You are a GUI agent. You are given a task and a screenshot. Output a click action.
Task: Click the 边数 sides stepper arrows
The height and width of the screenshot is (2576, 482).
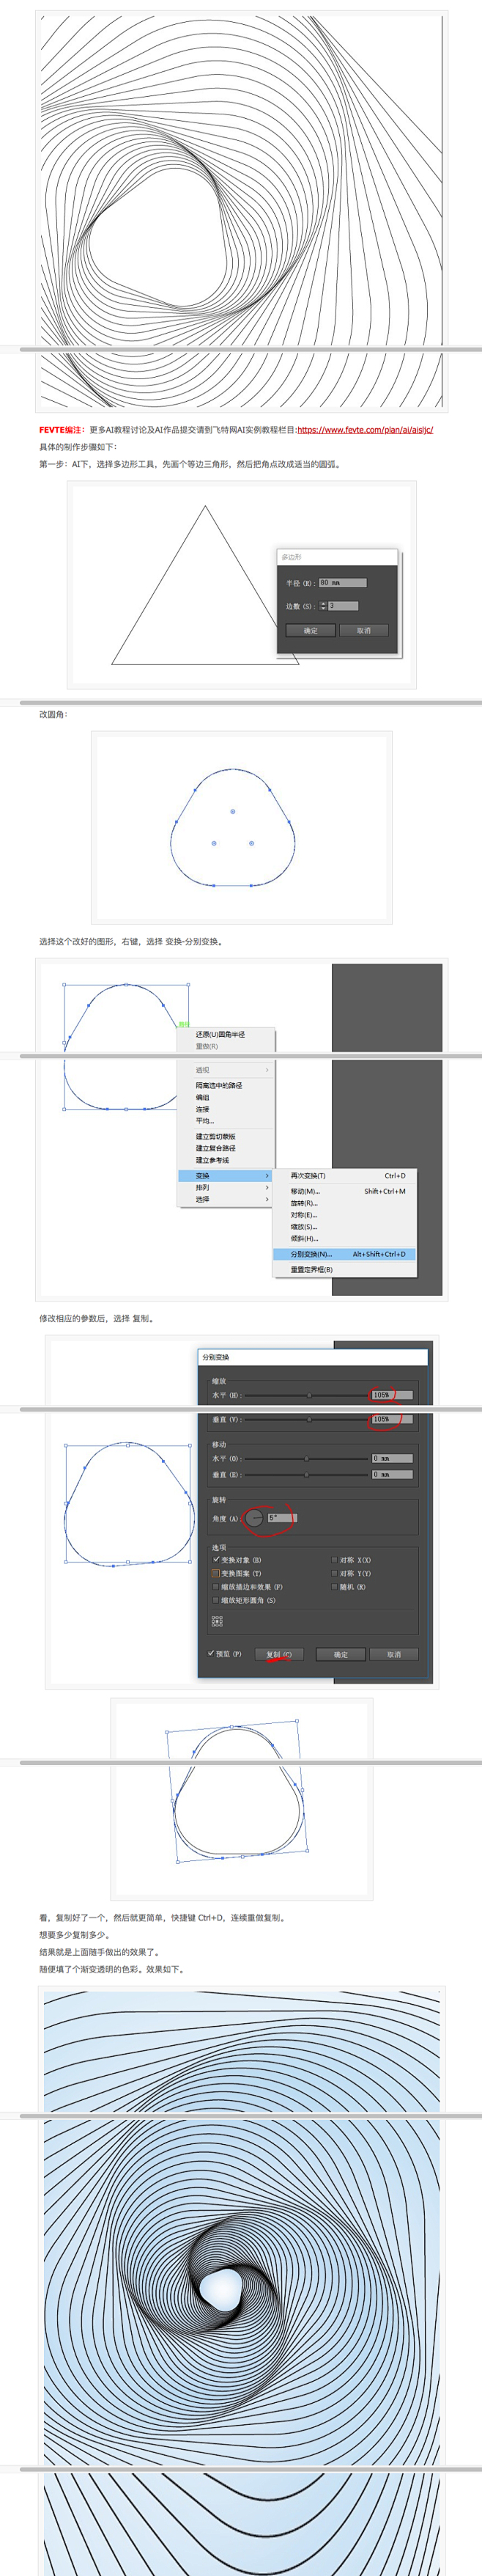click(x=323, y=606)
